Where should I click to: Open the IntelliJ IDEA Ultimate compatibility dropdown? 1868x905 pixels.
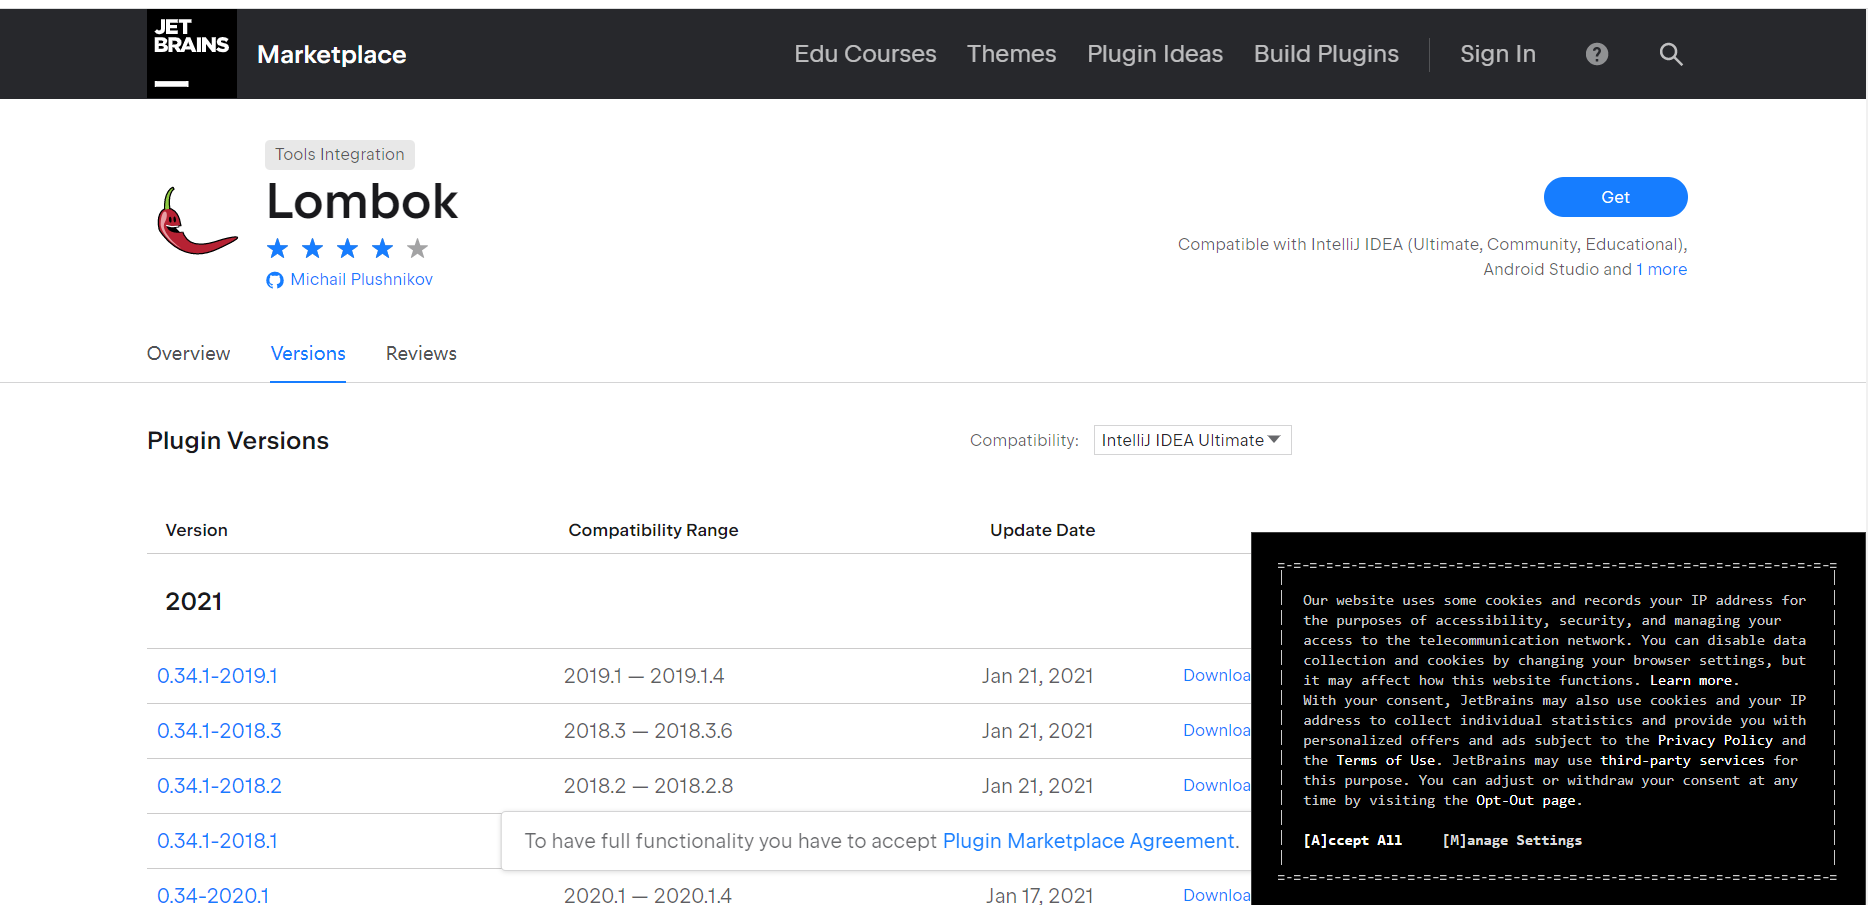[1191, 440]
